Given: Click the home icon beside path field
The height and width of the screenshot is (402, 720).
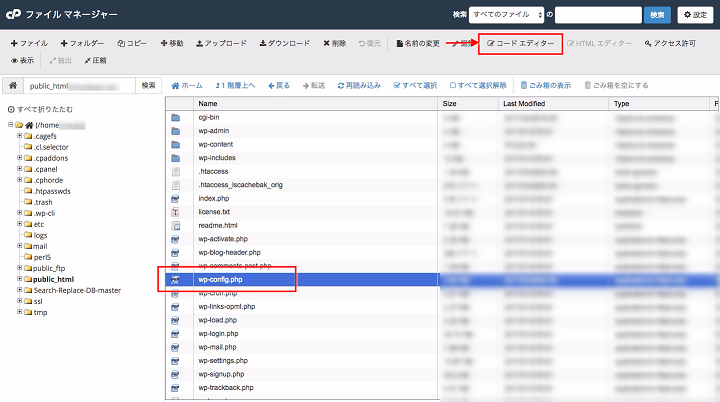Looking at the screenshot, I should tap(13, 85).
